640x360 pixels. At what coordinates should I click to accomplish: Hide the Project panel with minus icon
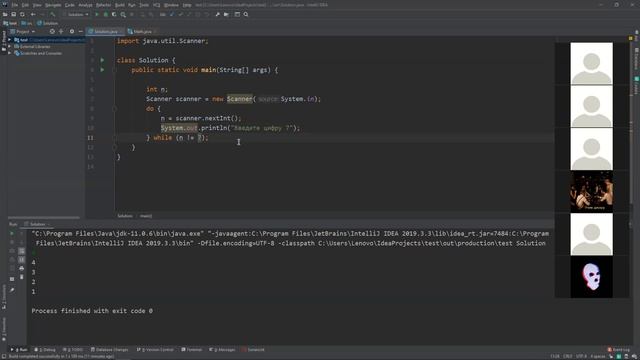80,31
